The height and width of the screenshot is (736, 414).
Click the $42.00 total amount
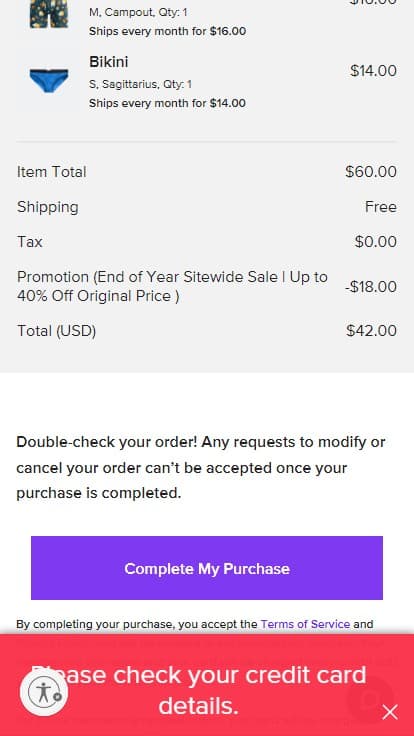[x=371, y=331]
